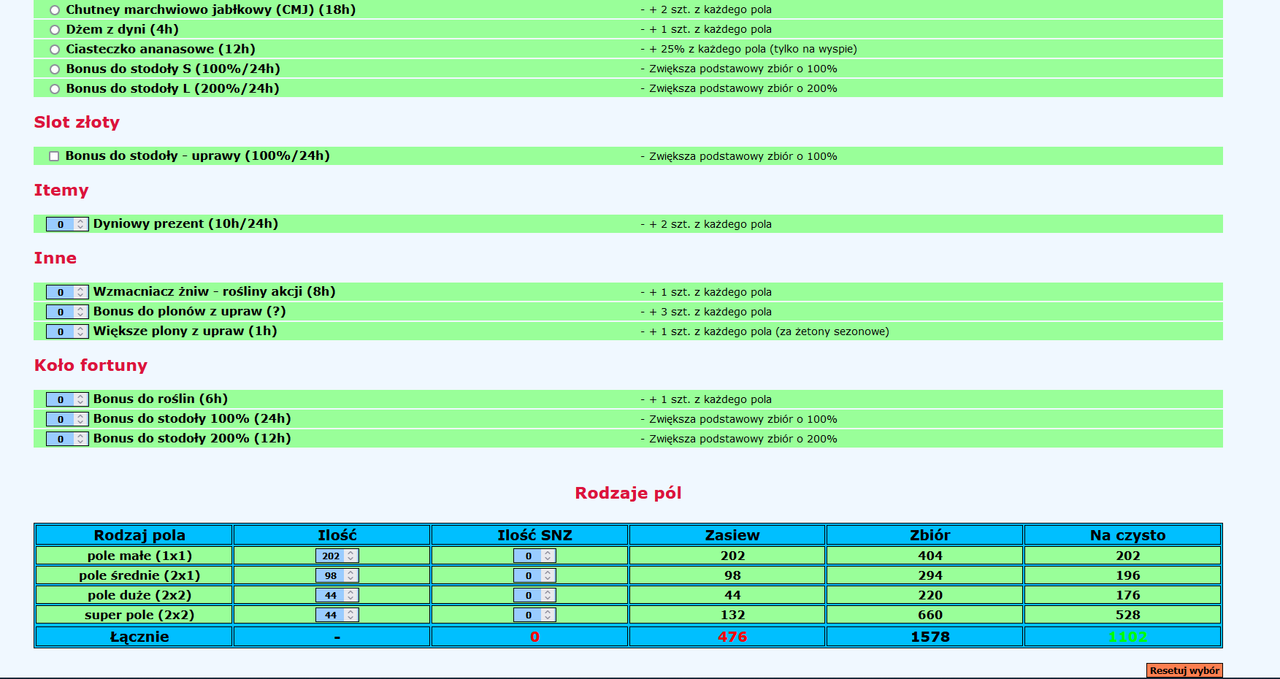Image resolution: width=1280 pixels, height=679 pixels.
Task: Click the Slot złoty section heading
Action: (x=77, y=122)
